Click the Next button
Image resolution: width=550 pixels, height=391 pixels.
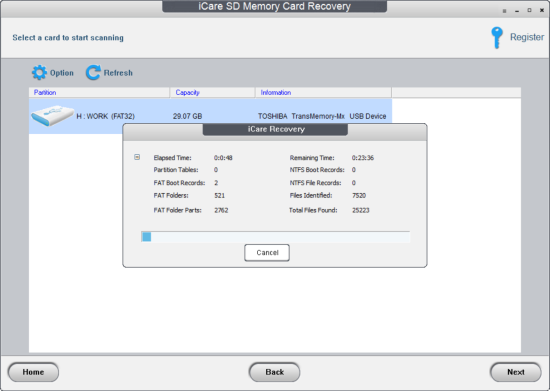pyautogui.click(x=516, y=372)
